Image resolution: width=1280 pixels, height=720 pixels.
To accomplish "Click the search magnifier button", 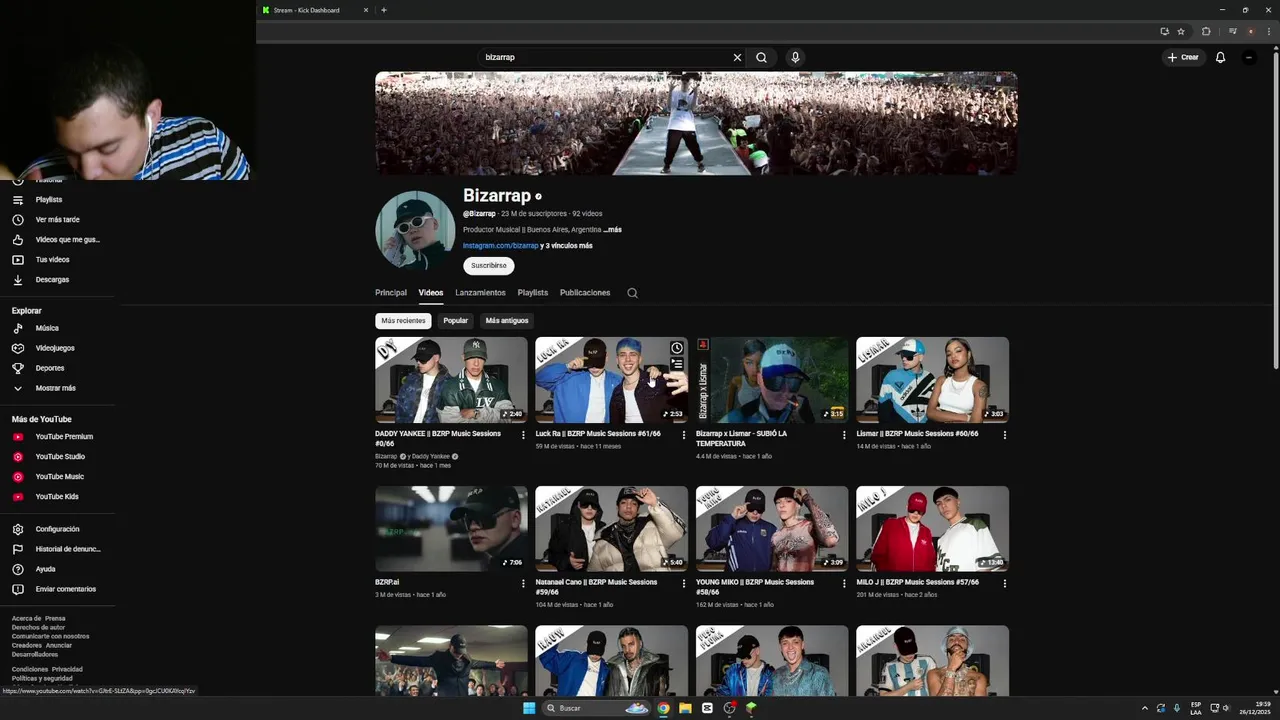I will (x=761, y=57).
